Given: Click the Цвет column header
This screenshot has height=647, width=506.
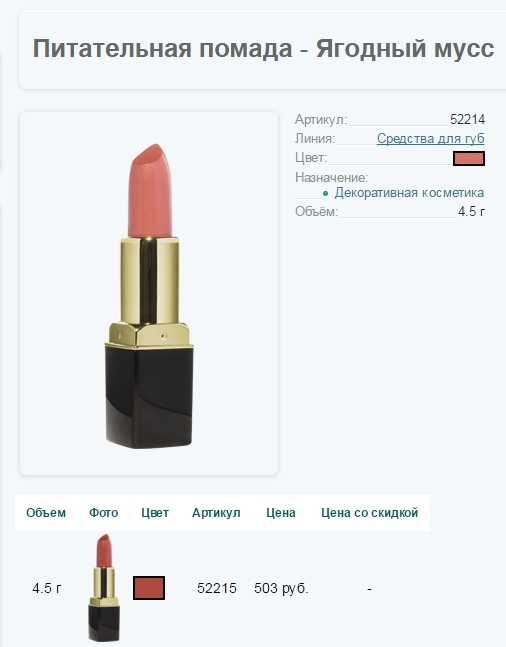Looking at the screenshot, I should 155,513.
